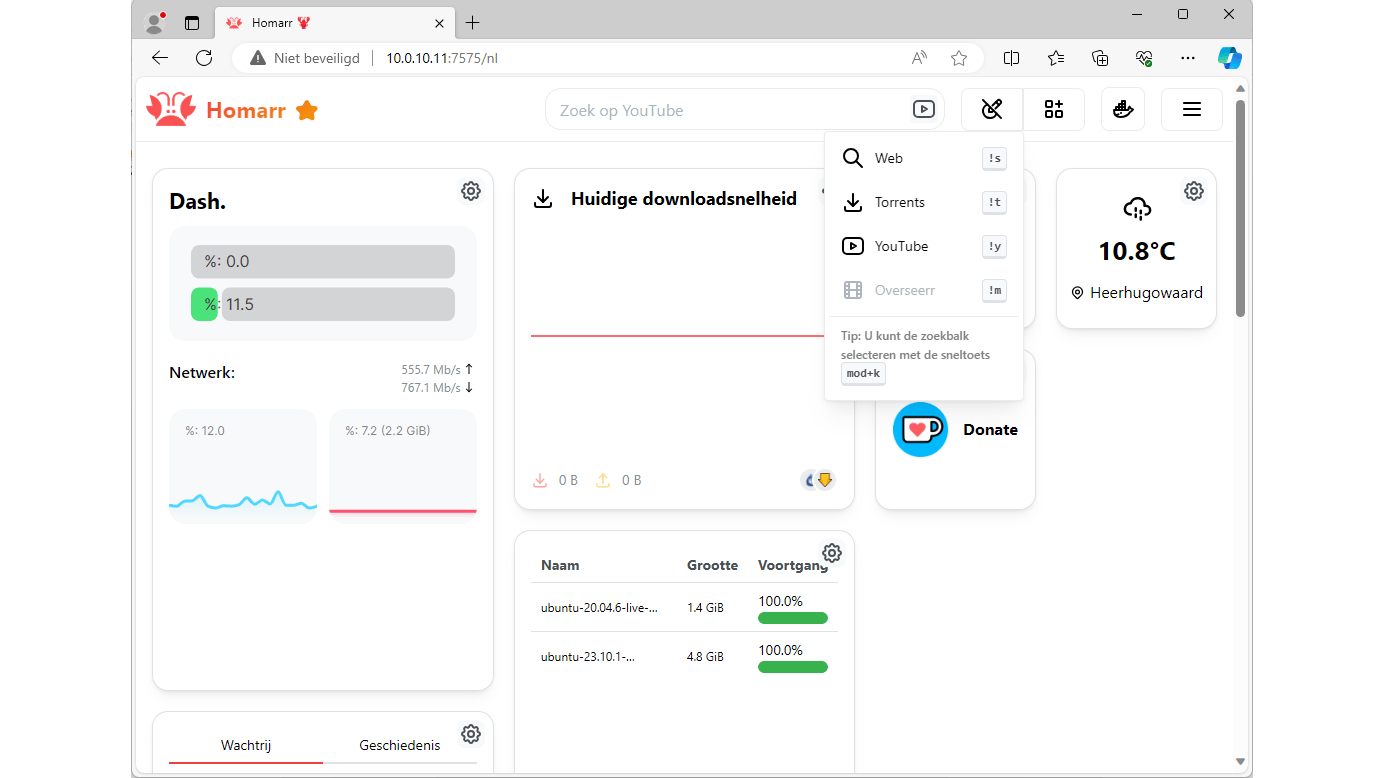Click the page vertical scrollbar thumb

(x=1240, y=208)
